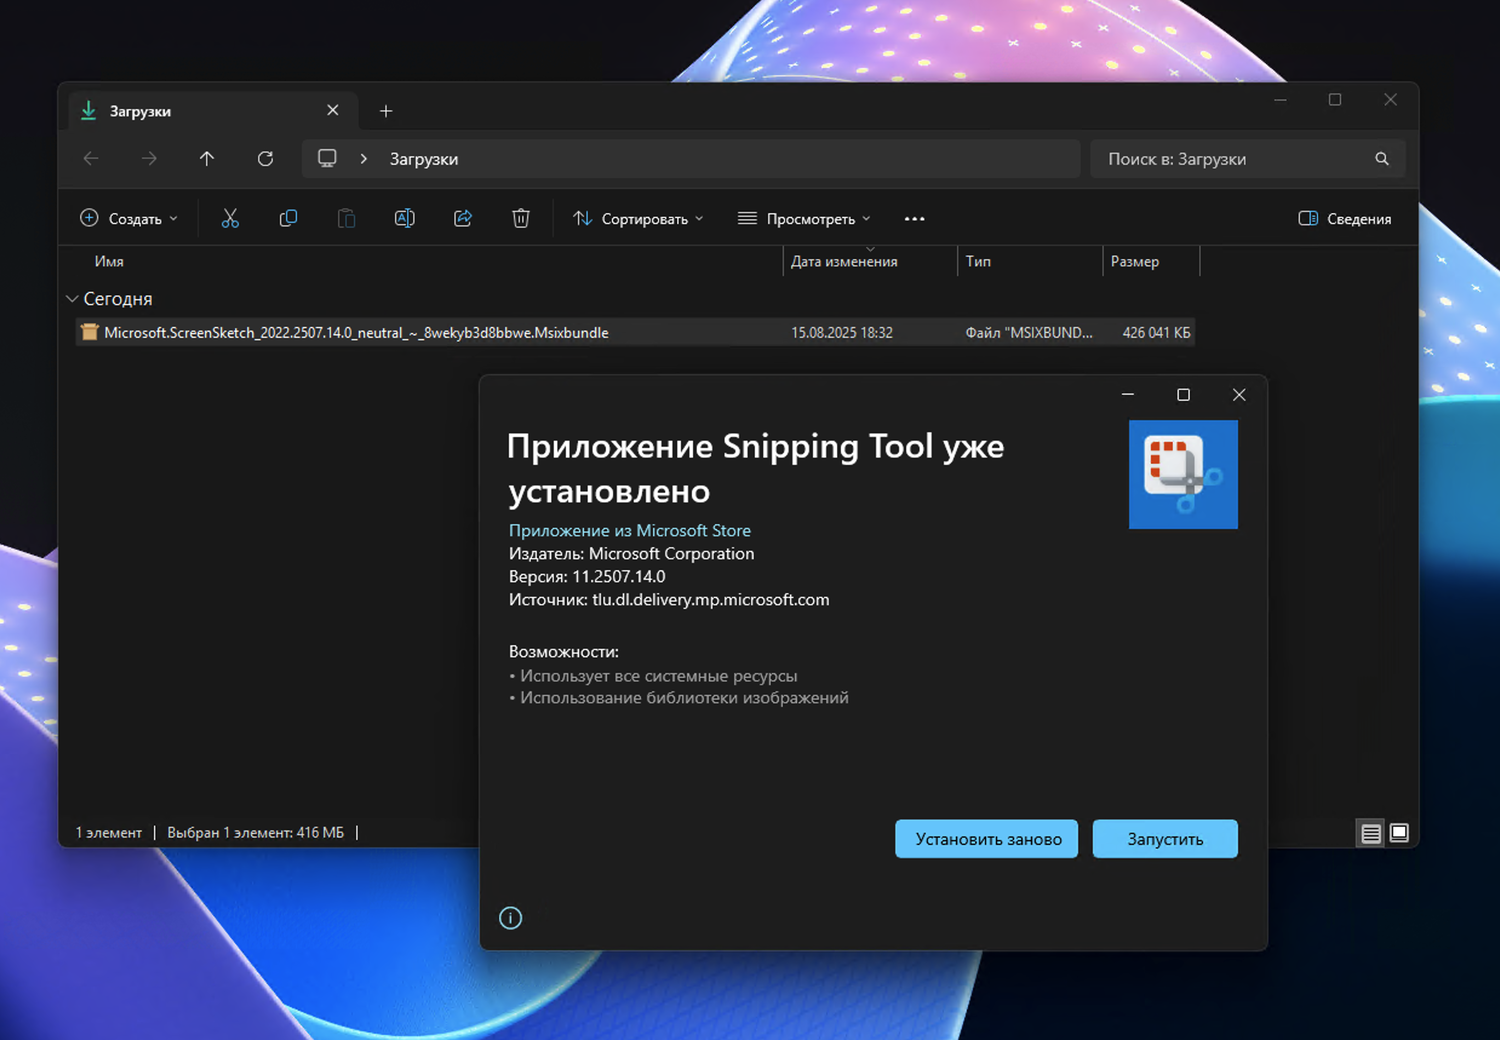
Task: Click the 1 элемент status text
Action: [x=109, y=833]
